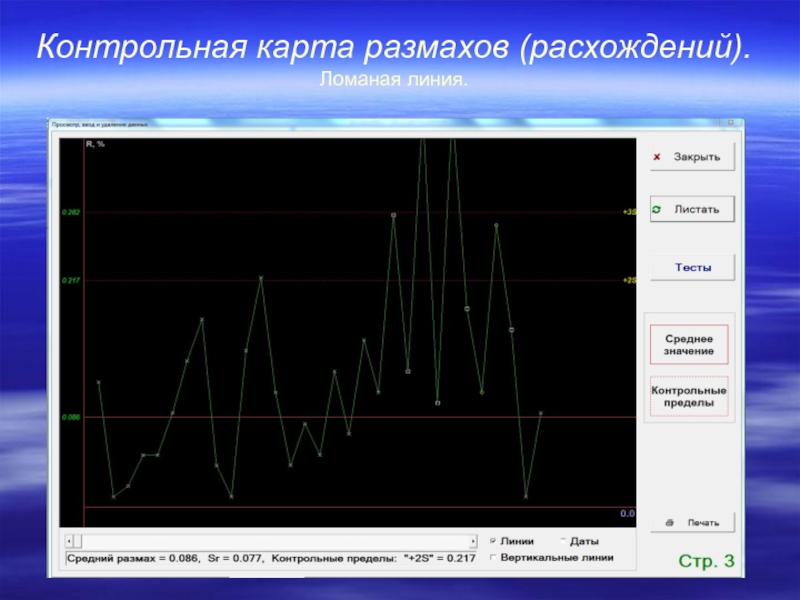Screen dimensions: 800x600
Task: Enable the Вертикальные линии checkbox
Action: tap(493, 558)
